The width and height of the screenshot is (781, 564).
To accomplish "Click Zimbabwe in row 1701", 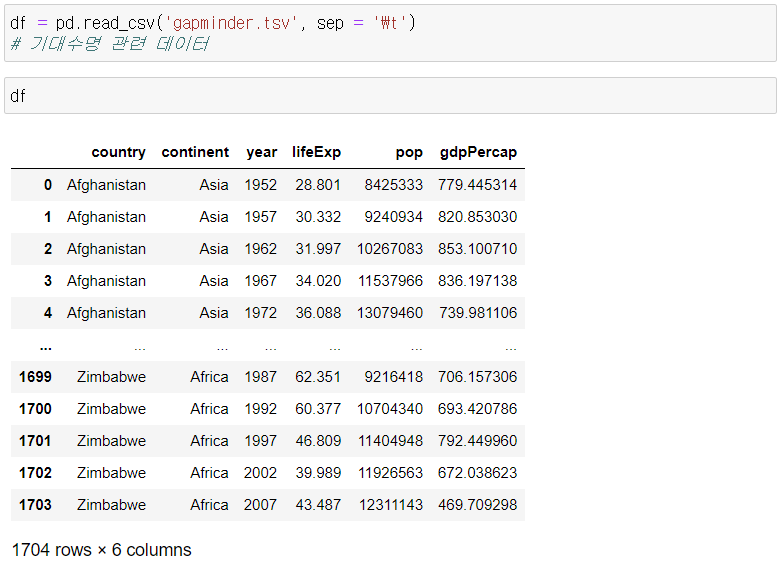I will click(x=112, y=441).
